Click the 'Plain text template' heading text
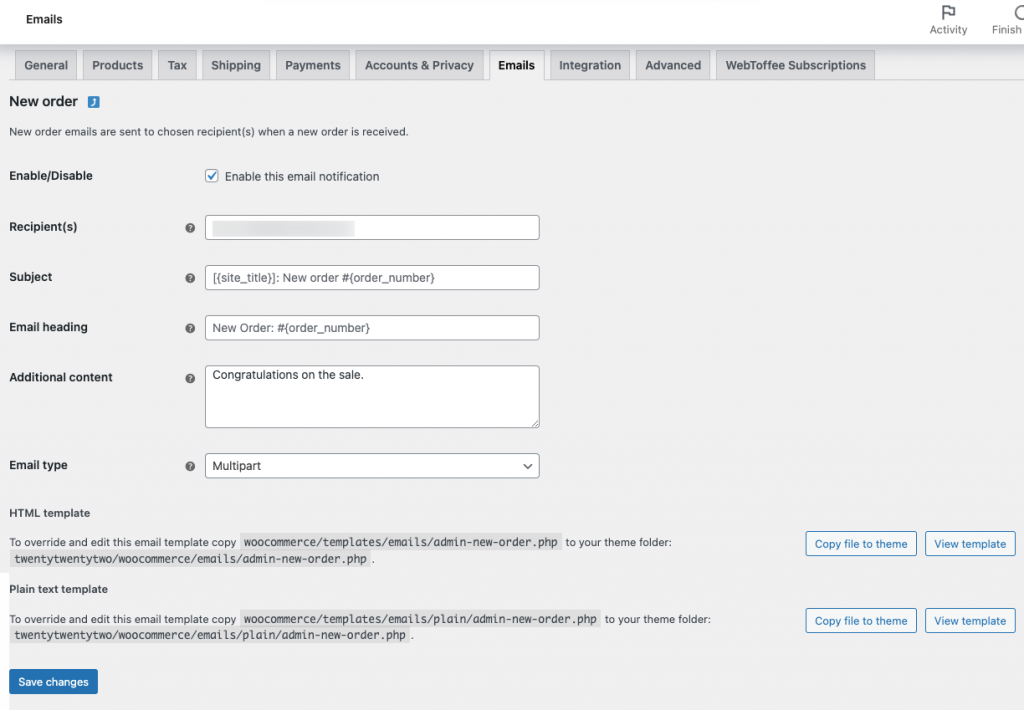1024x710 pixels. click(x=58, y=589)
